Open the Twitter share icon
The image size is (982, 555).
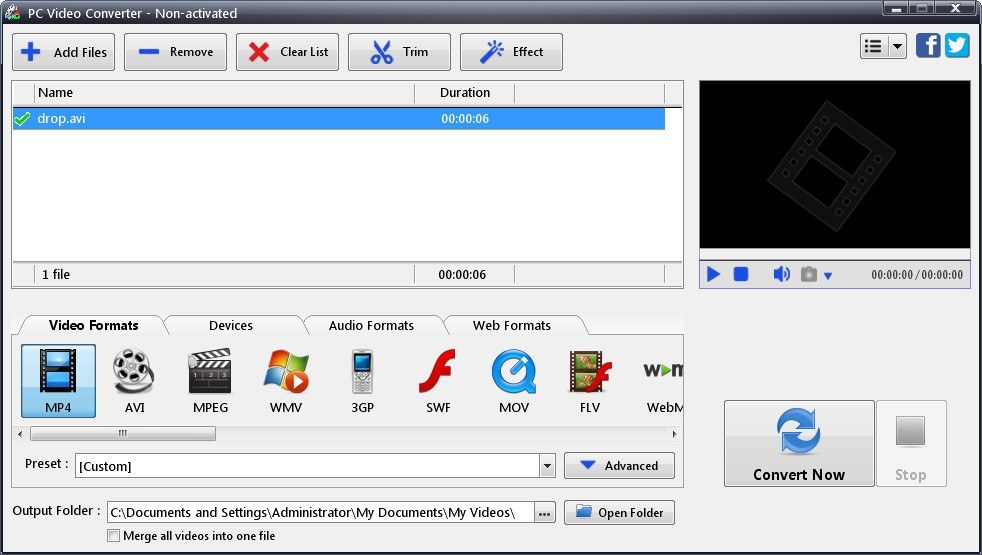(957, 46)
